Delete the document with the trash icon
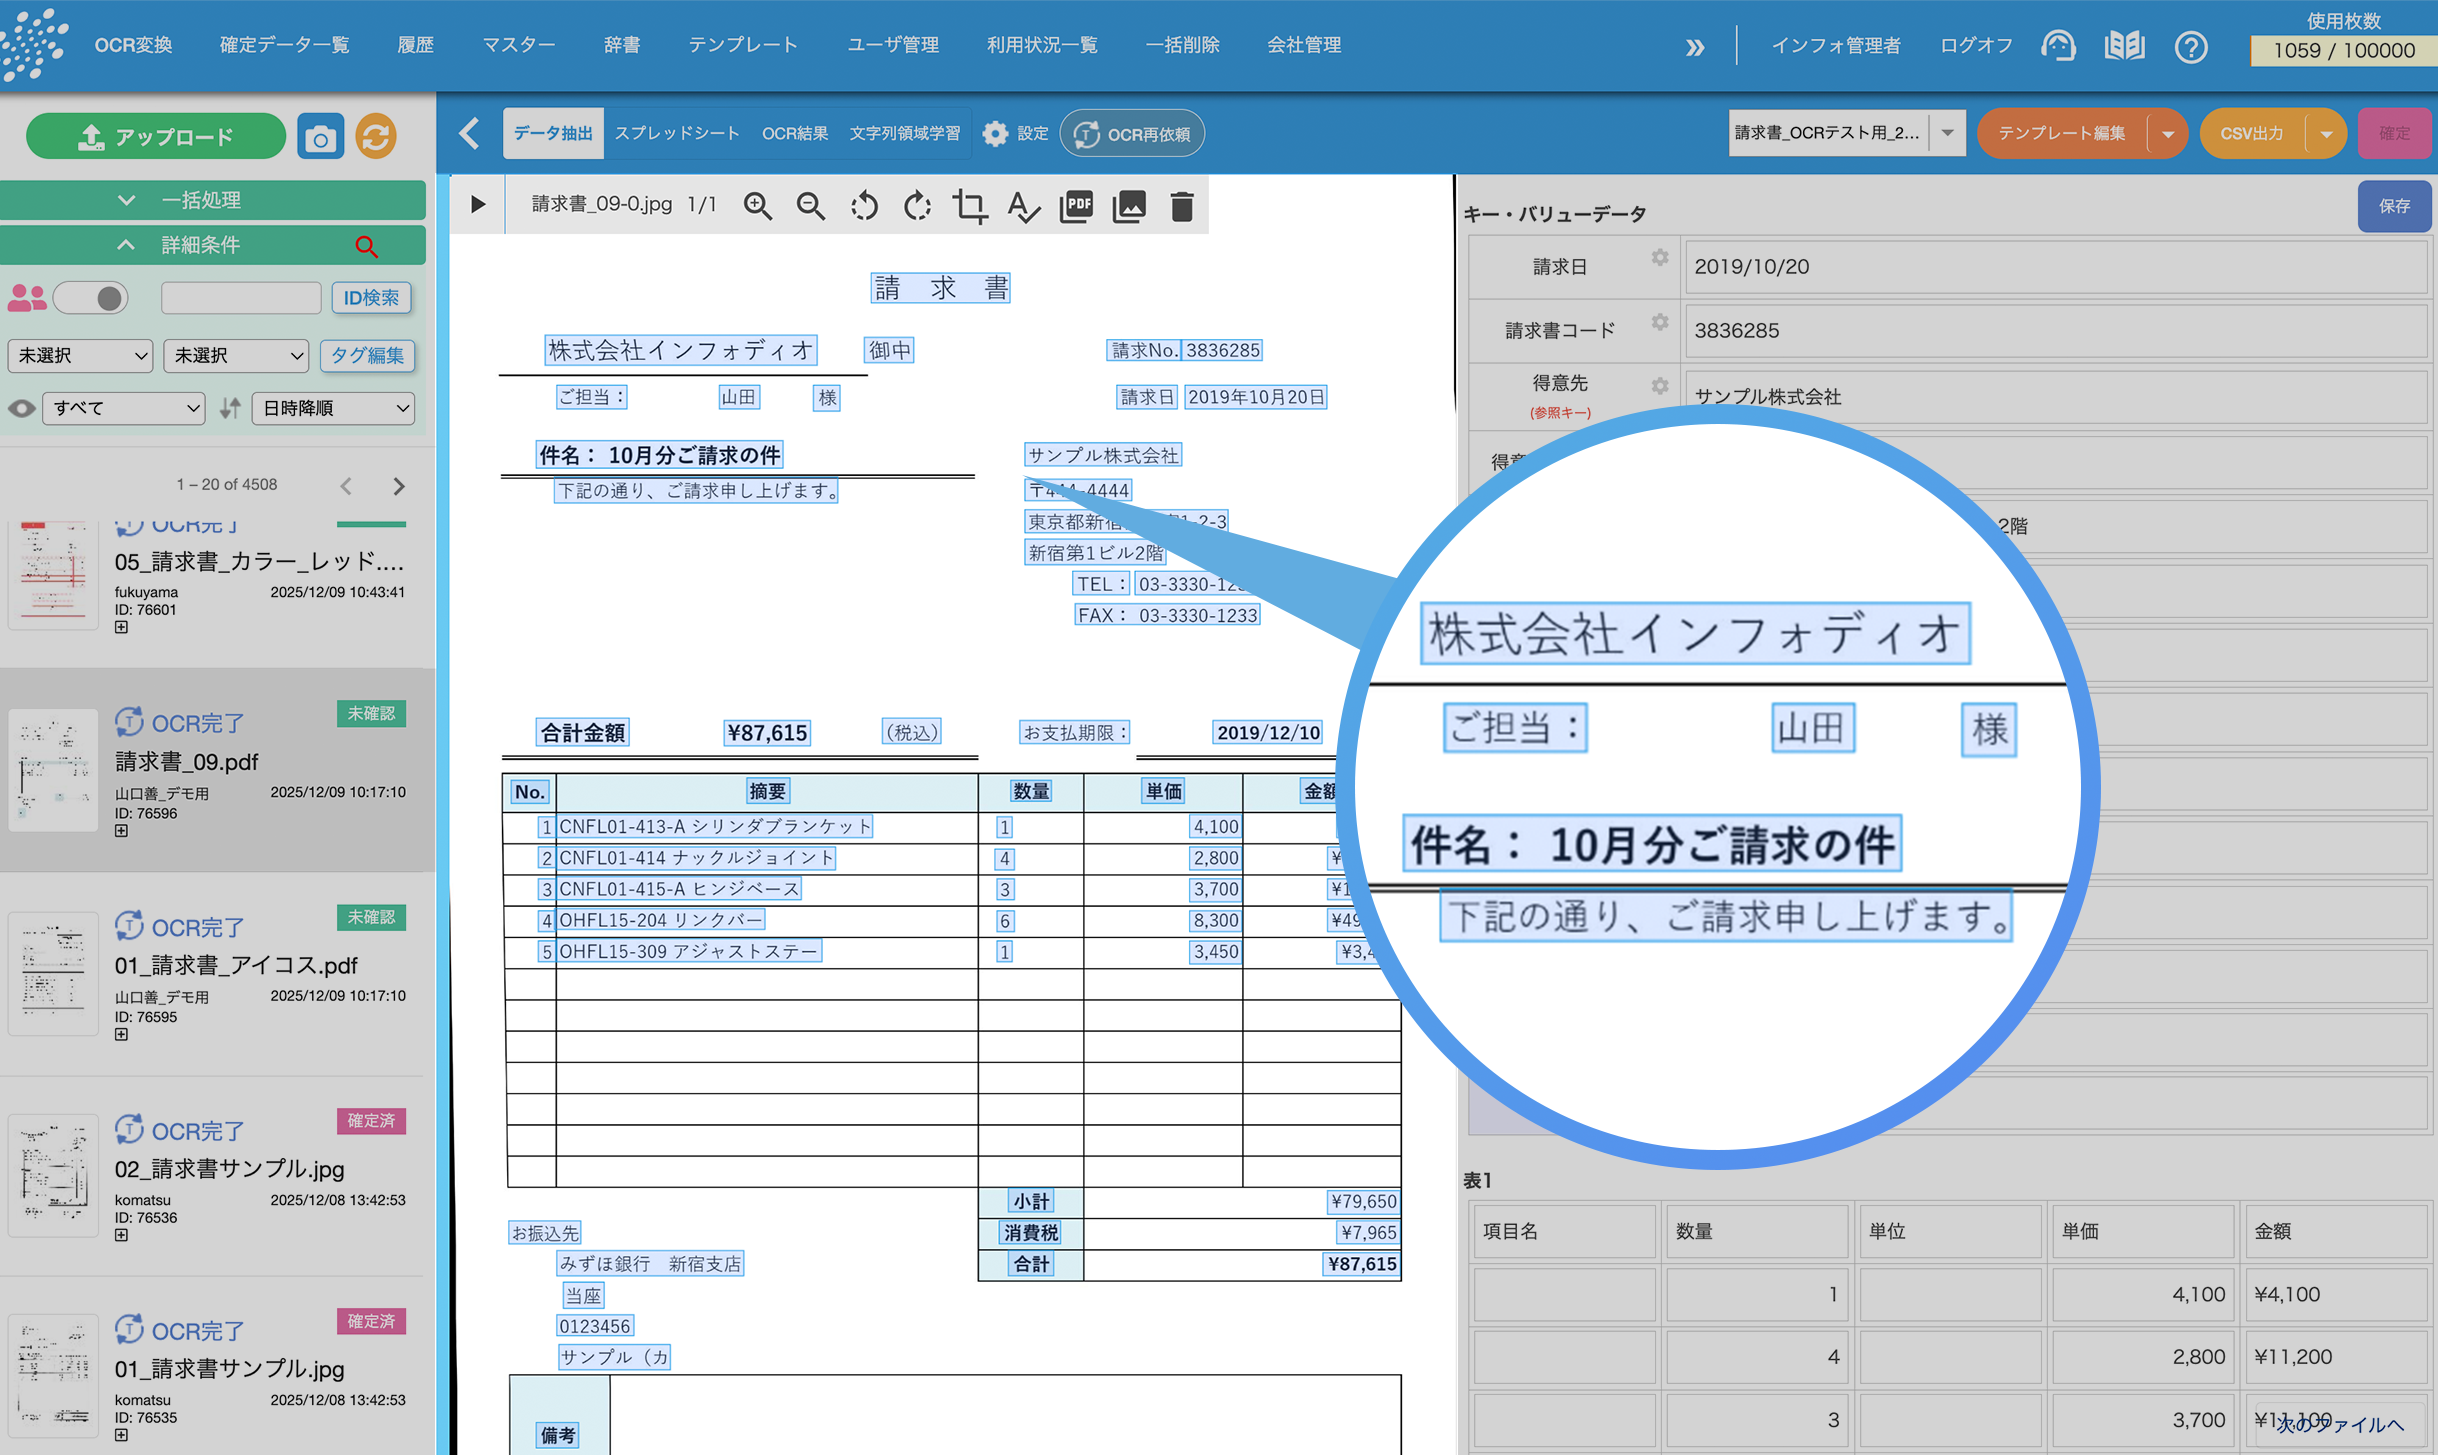 coord(1182,207)
